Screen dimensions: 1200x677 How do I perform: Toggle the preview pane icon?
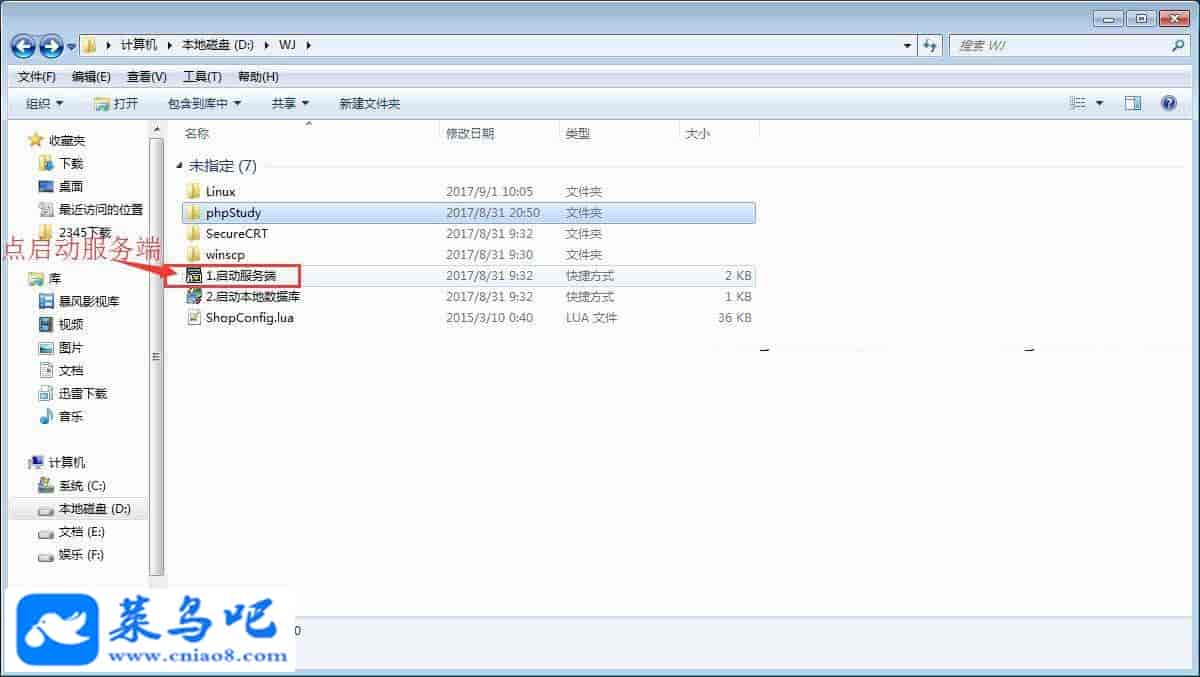click(1133, 104)
